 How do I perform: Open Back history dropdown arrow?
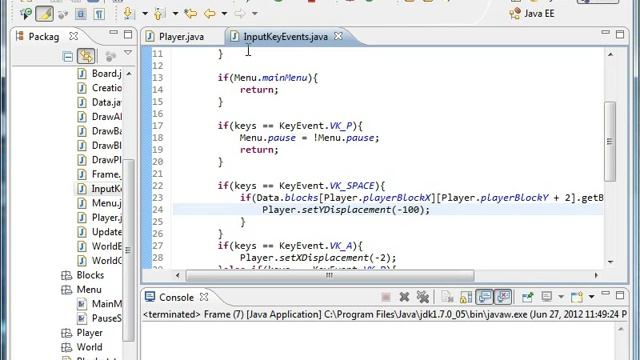224,13
